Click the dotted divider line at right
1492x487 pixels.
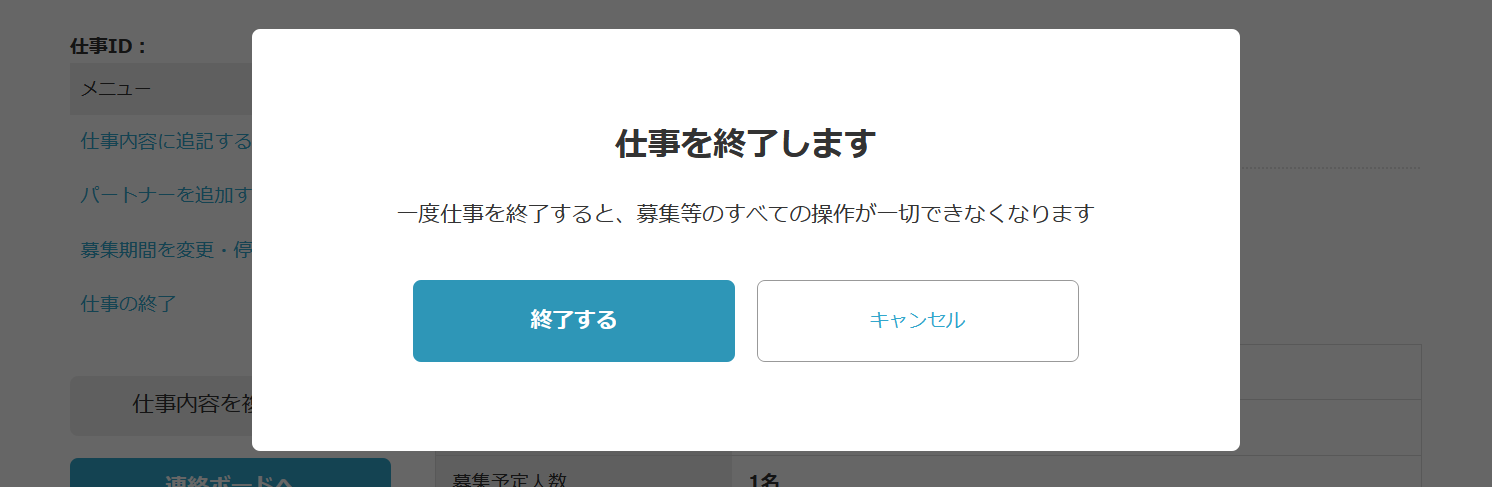click(1330, 167)
